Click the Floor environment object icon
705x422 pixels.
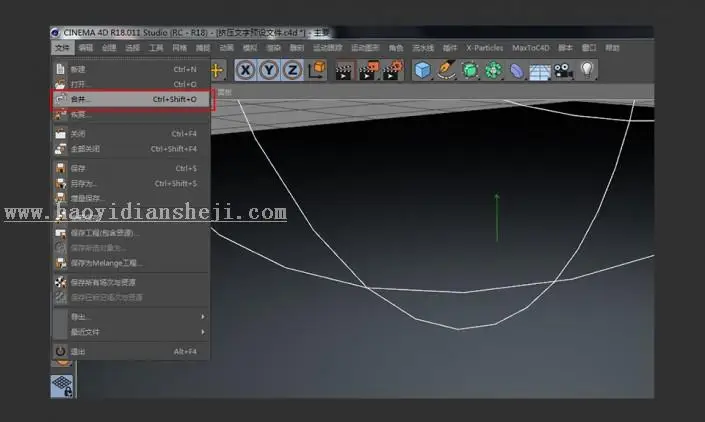[540, 71]
